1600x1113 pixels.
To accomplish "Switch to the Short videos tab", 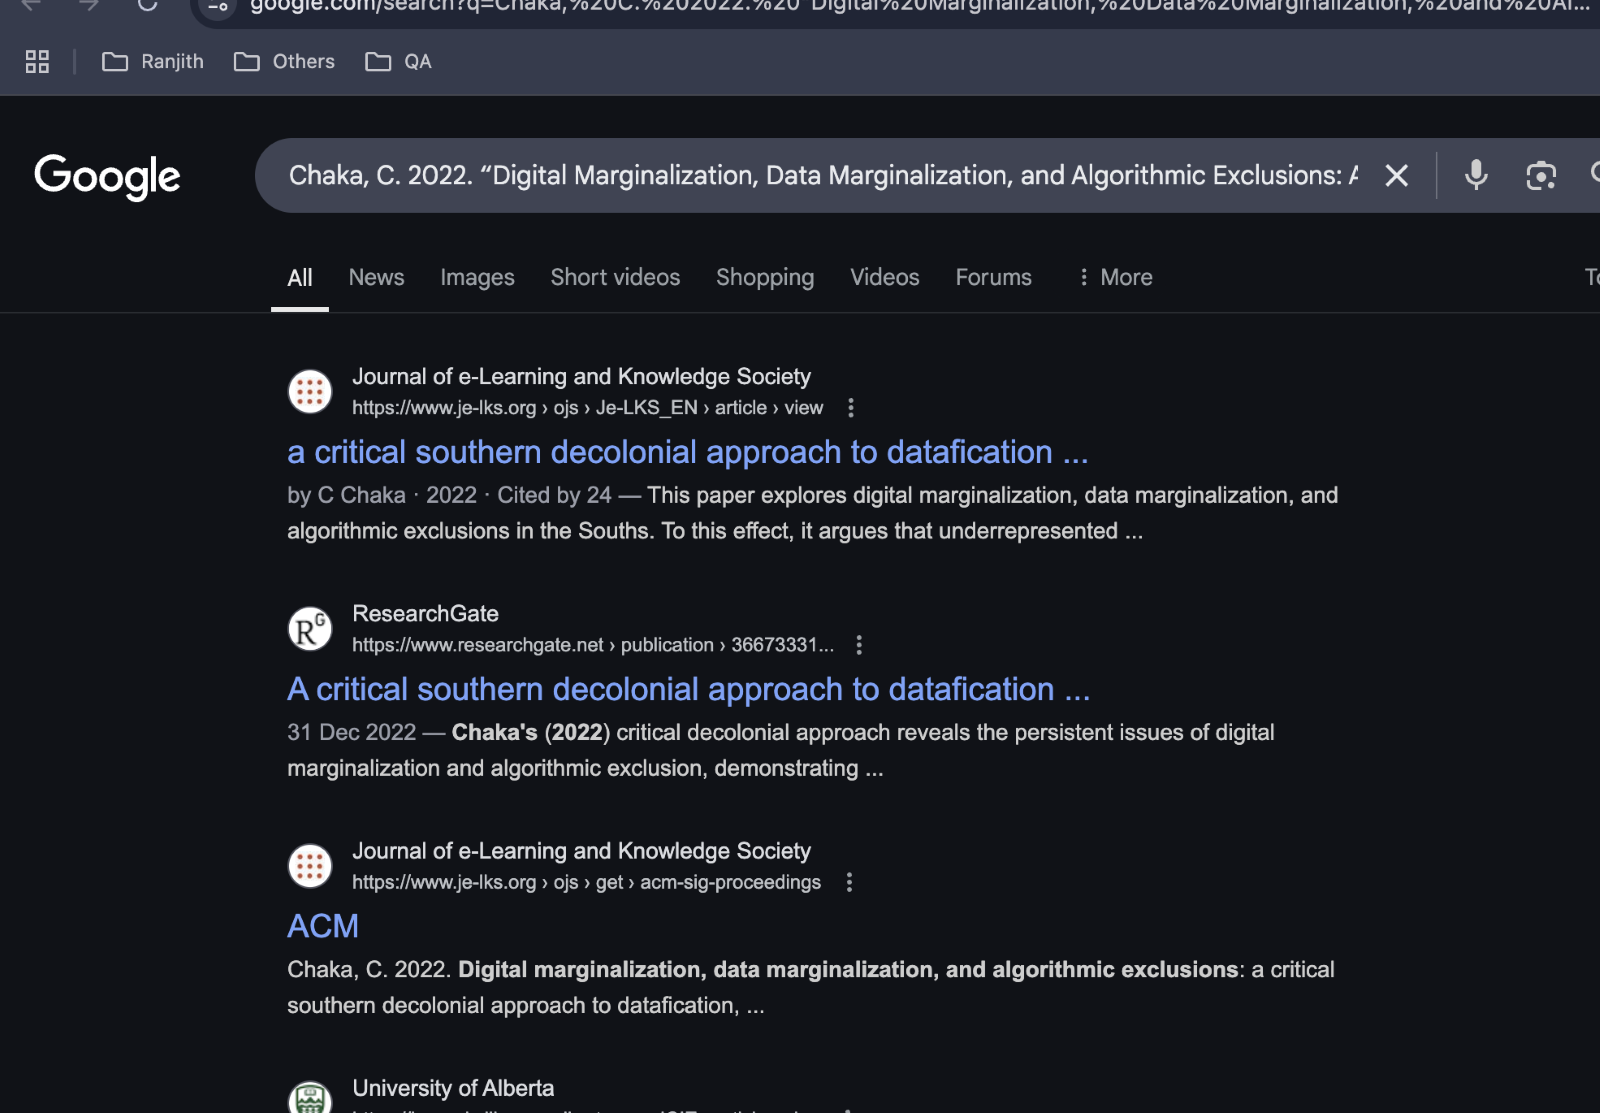I will tap(615, 278).
